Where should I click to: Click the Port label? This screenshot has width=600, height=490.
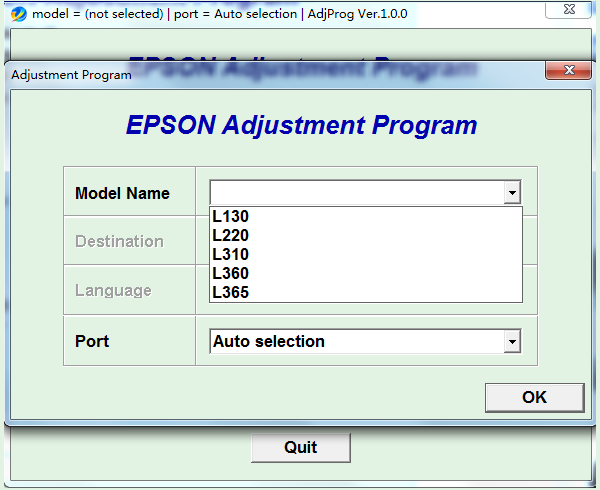click(x=92, y=341)
